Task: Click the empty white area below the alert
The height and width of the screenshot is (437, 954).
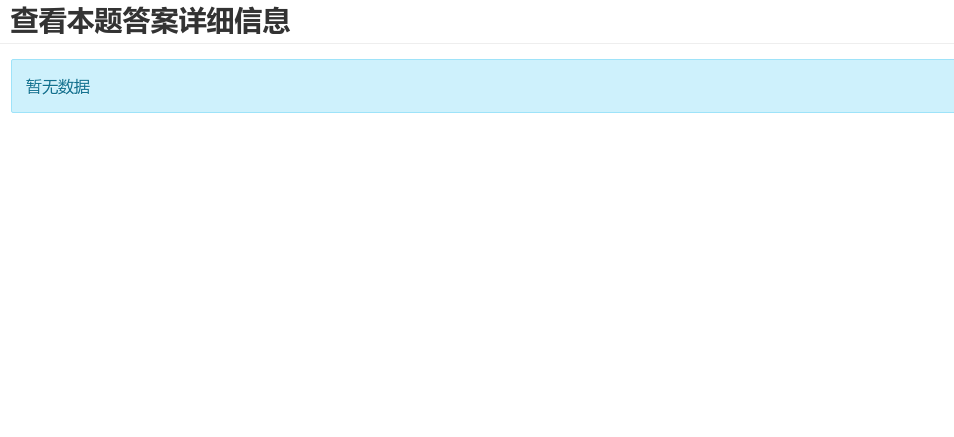Action: coord(477,274)
